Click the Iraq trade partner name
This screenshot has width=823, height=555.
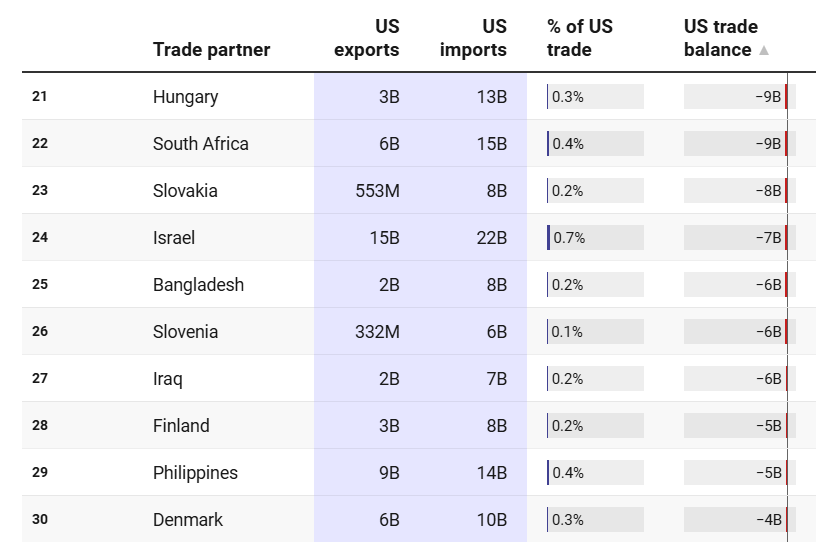point(168,379)
